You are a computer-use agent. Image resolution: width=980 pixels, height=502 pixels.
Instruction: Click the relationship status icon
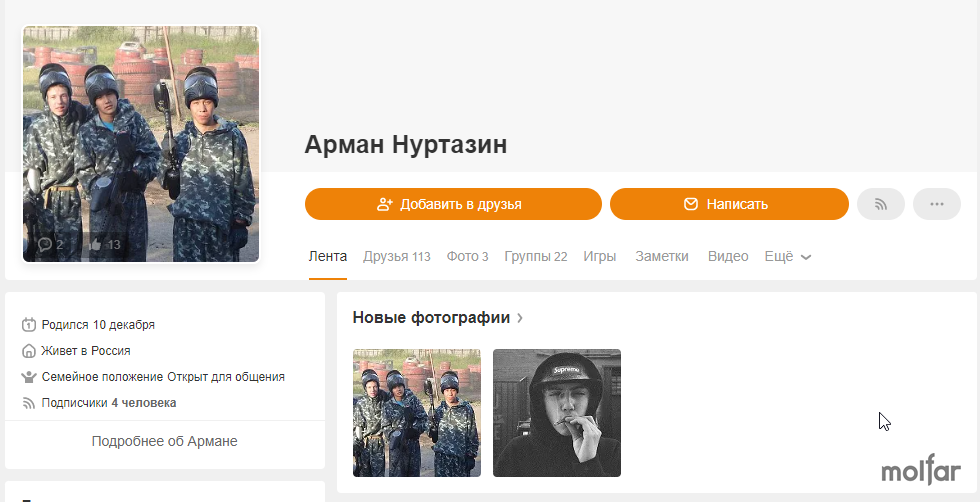29,377
